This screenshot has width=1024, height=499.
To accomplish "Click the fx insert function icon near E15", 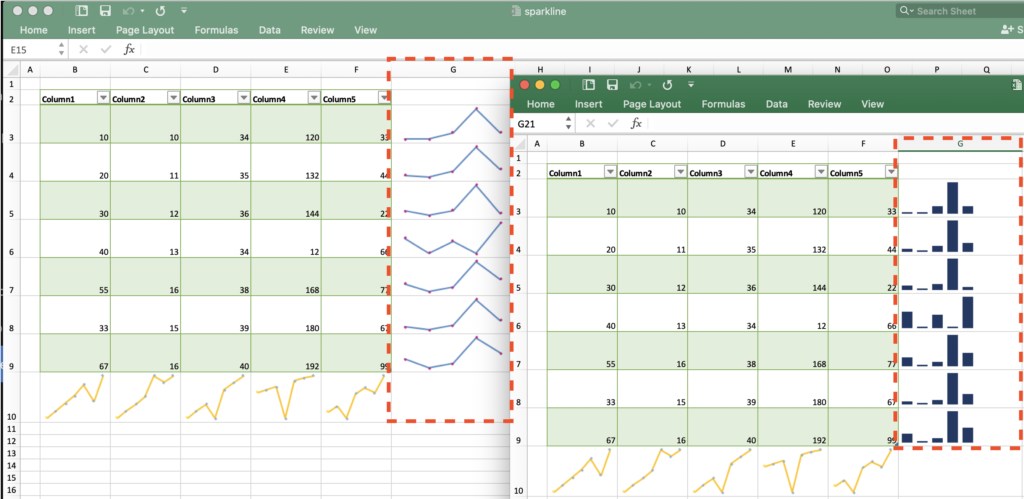I will (129, 49).
